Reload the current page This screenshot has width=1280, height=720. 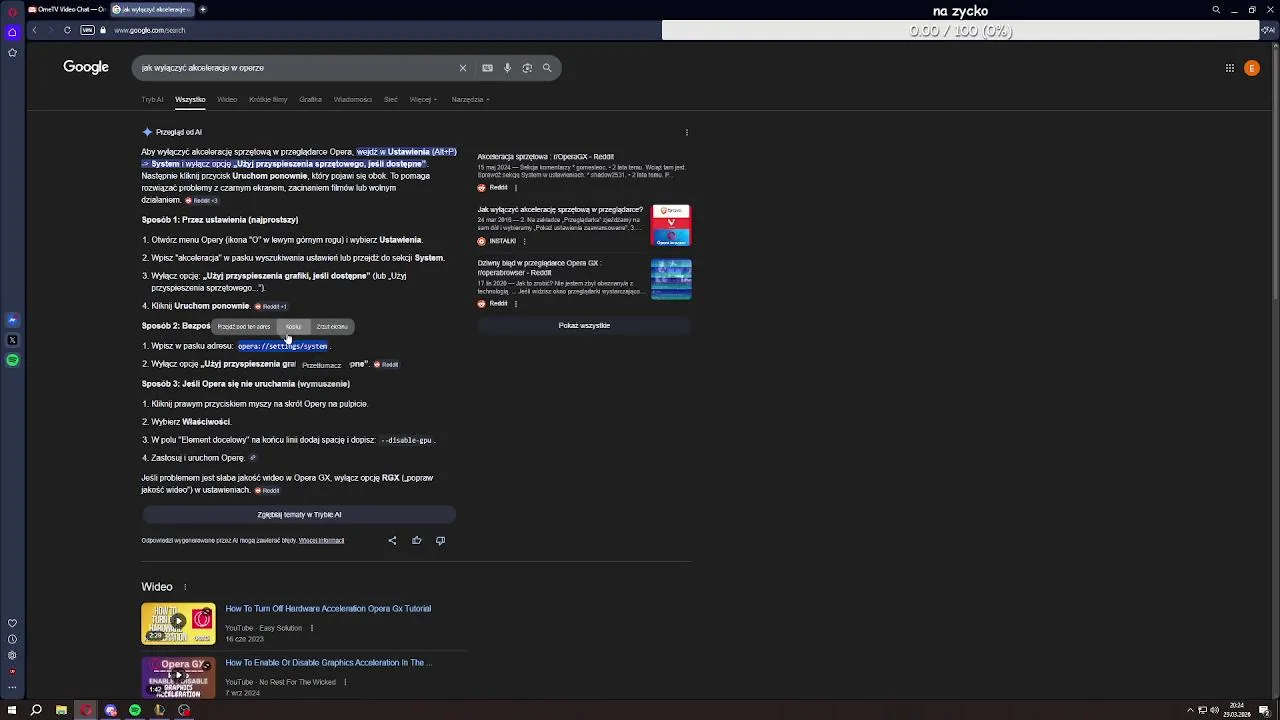pyautogui.click(x=67, y=30)
